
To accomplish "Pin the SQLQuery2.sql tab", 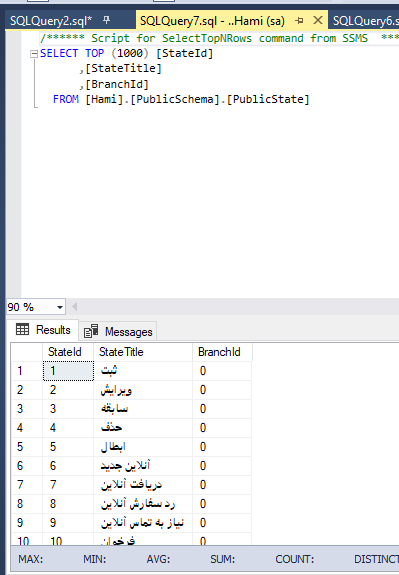I will click(x=107, y=20).
